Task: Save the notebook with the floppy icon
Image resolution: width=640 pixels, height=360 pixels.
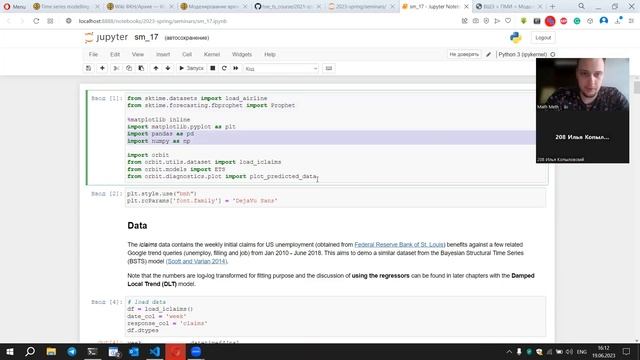Action: pos(89,68)
